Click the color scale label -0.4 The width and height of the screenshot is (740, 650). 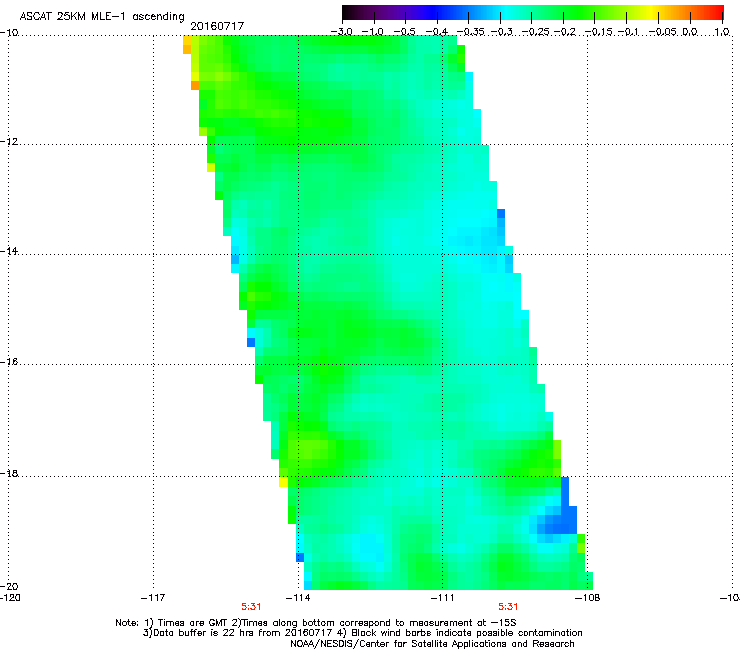[x=437, y=32]
